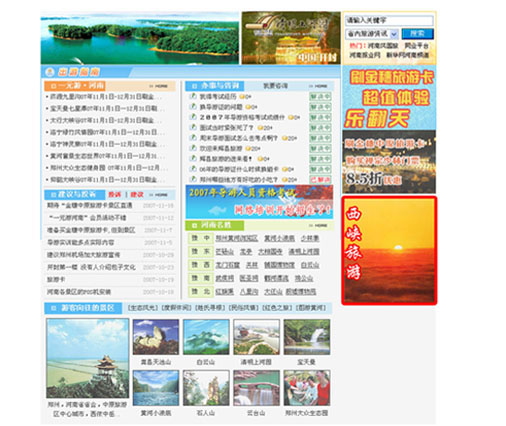
Task: Open MORE link in 一元游·河南 header
Action: [x=159, y=86]
